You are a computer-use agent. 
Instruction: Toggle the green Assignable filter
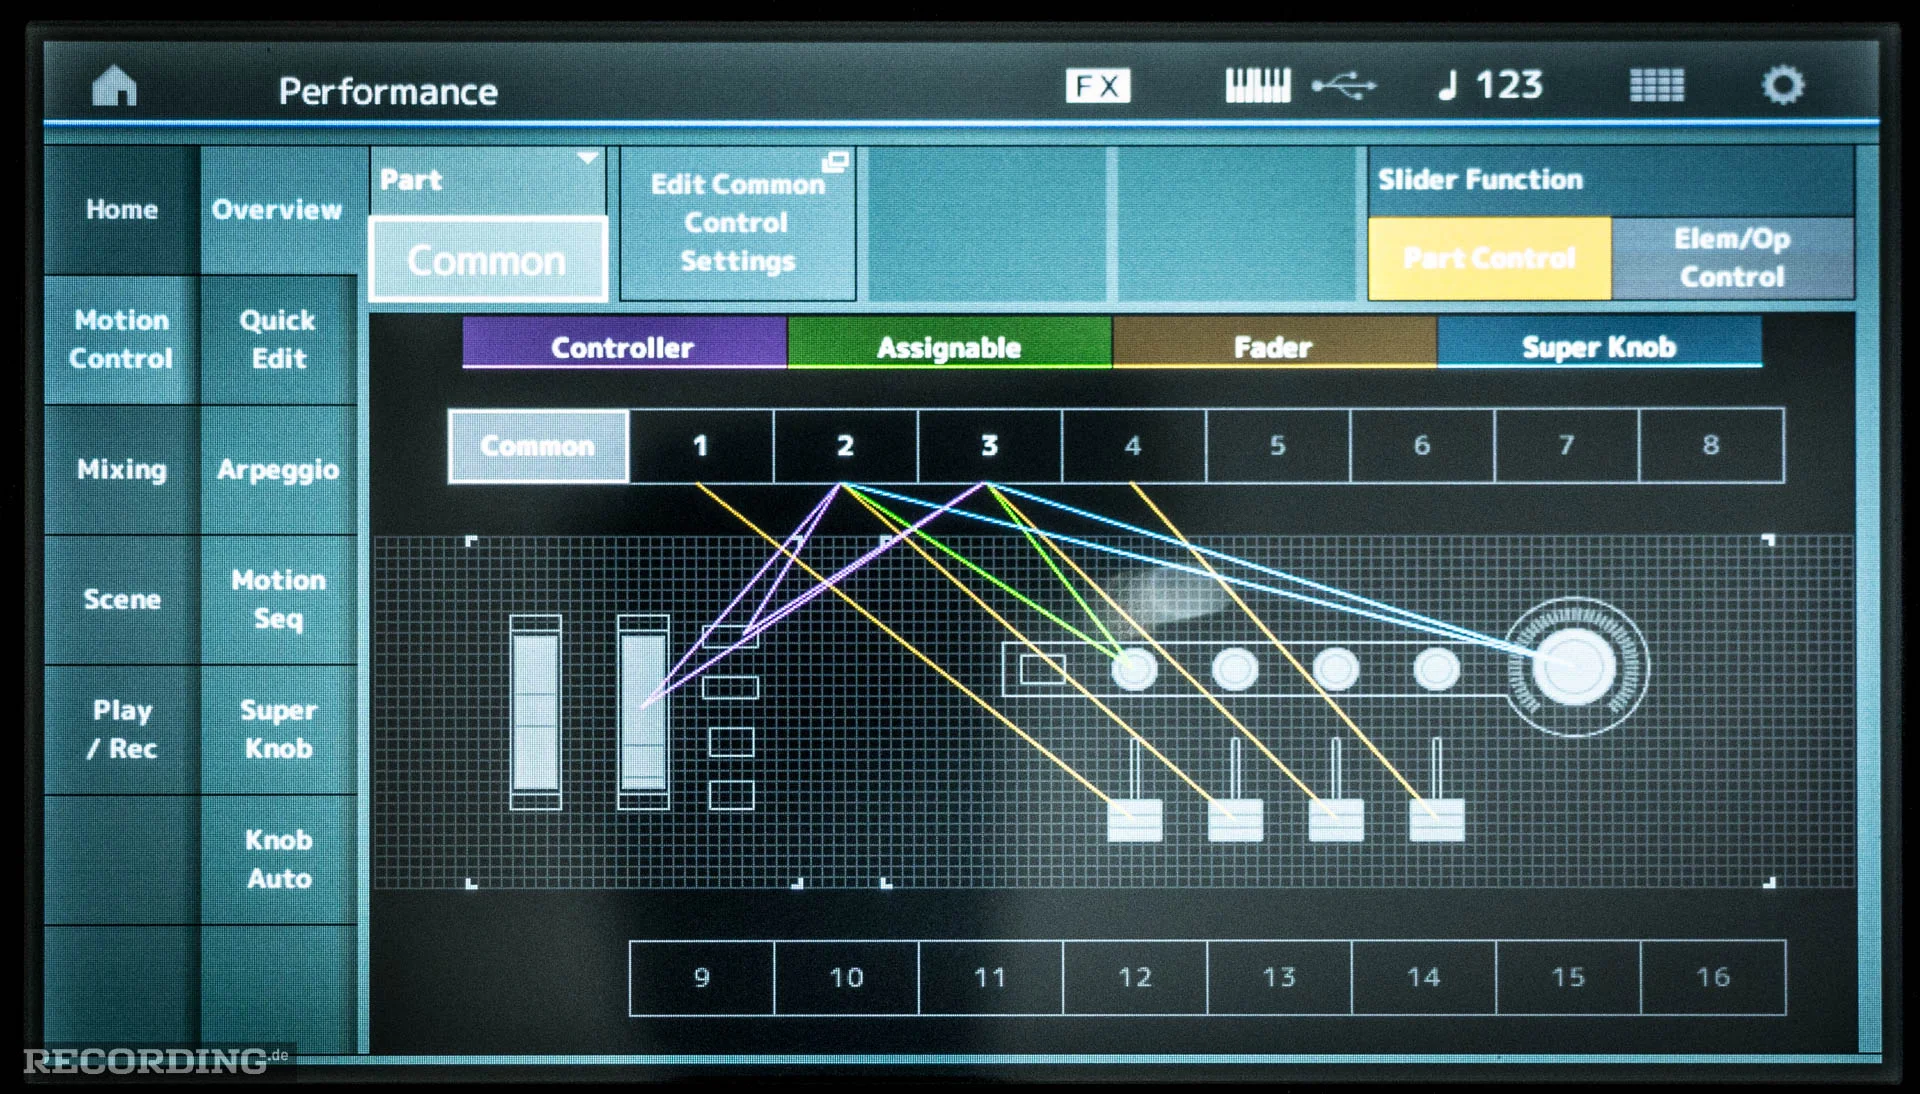click(949, 343)
